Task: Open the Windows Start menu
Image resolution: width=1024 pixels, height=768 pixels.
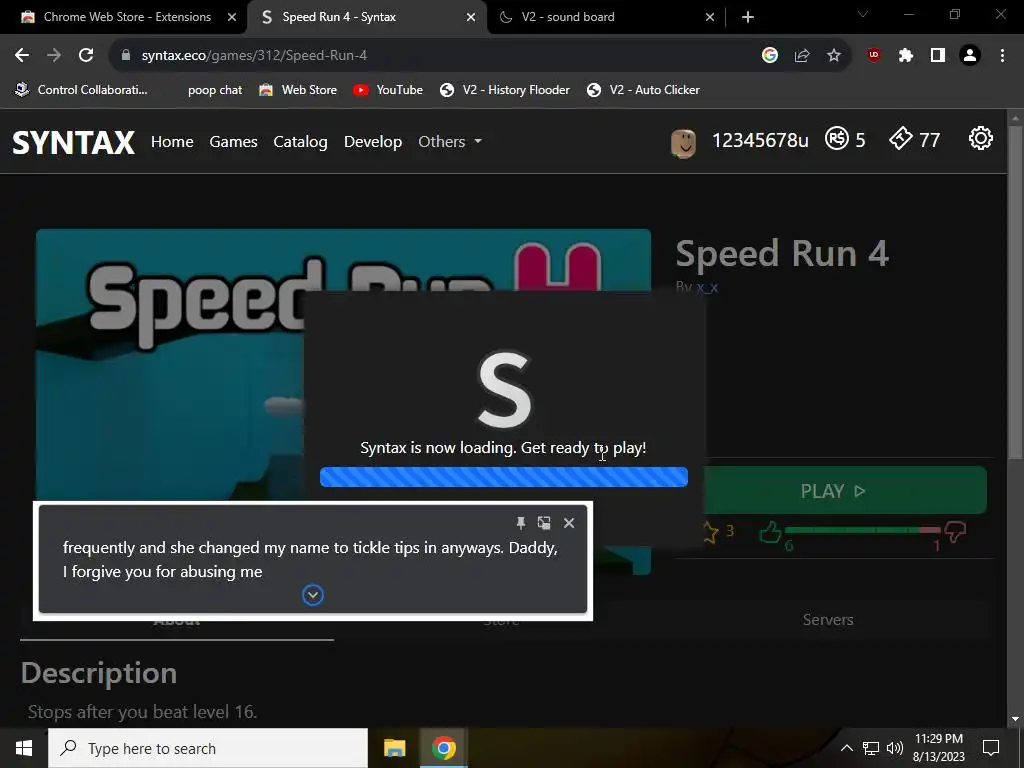Action: point(24,748)
